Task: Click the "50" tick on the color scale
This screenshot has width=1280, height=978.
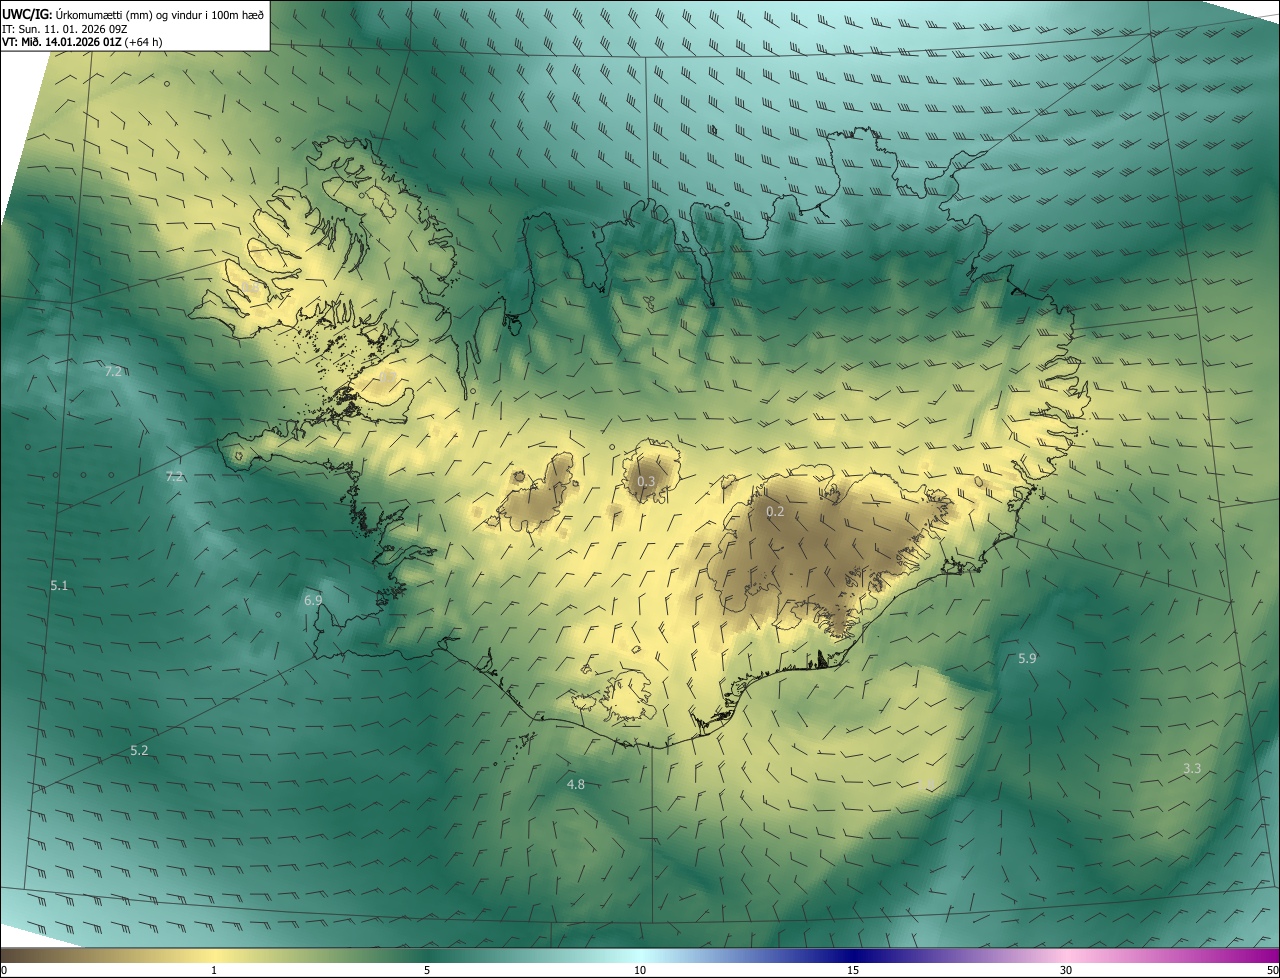Action: coord(1272,970)
